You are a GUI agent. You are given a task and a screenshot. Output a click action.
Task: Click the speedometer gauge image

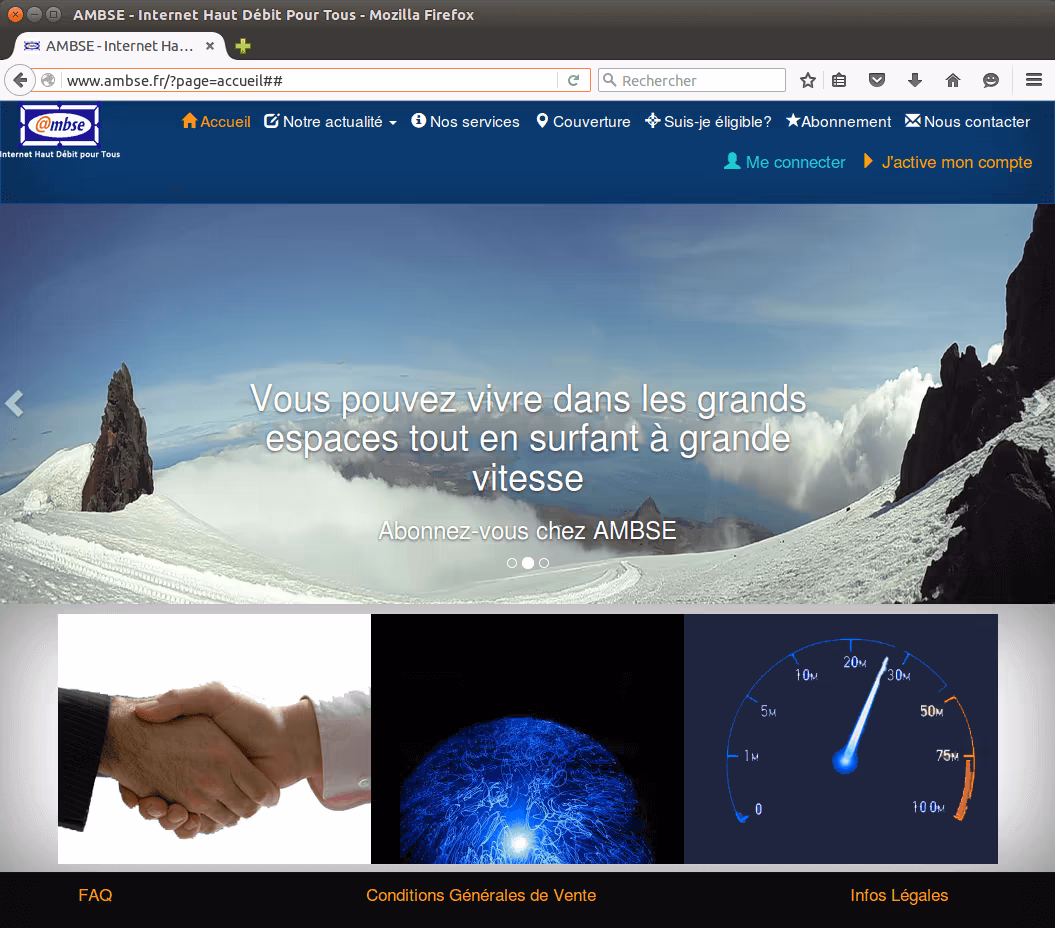[841, 738]
